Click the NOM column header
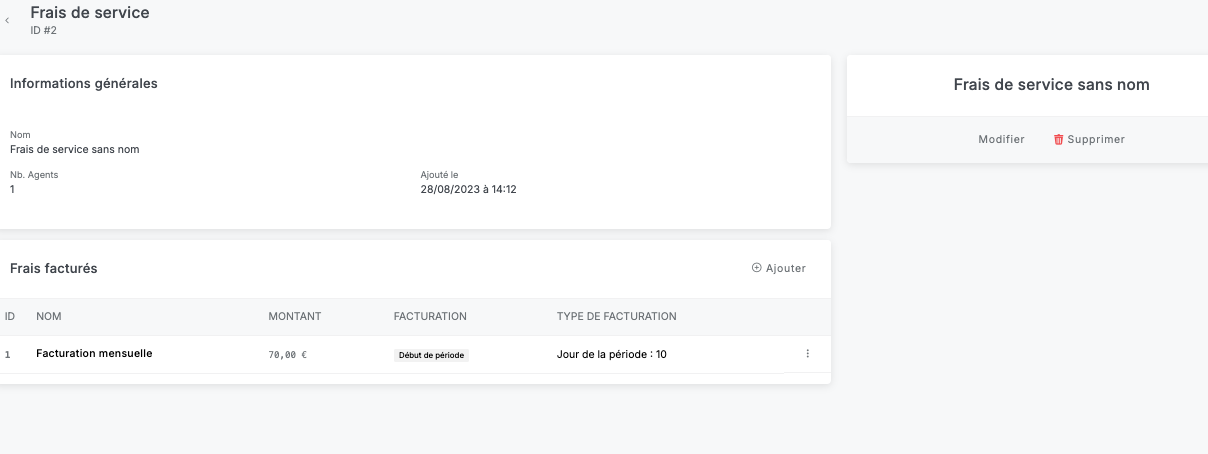 click(49, 316)
